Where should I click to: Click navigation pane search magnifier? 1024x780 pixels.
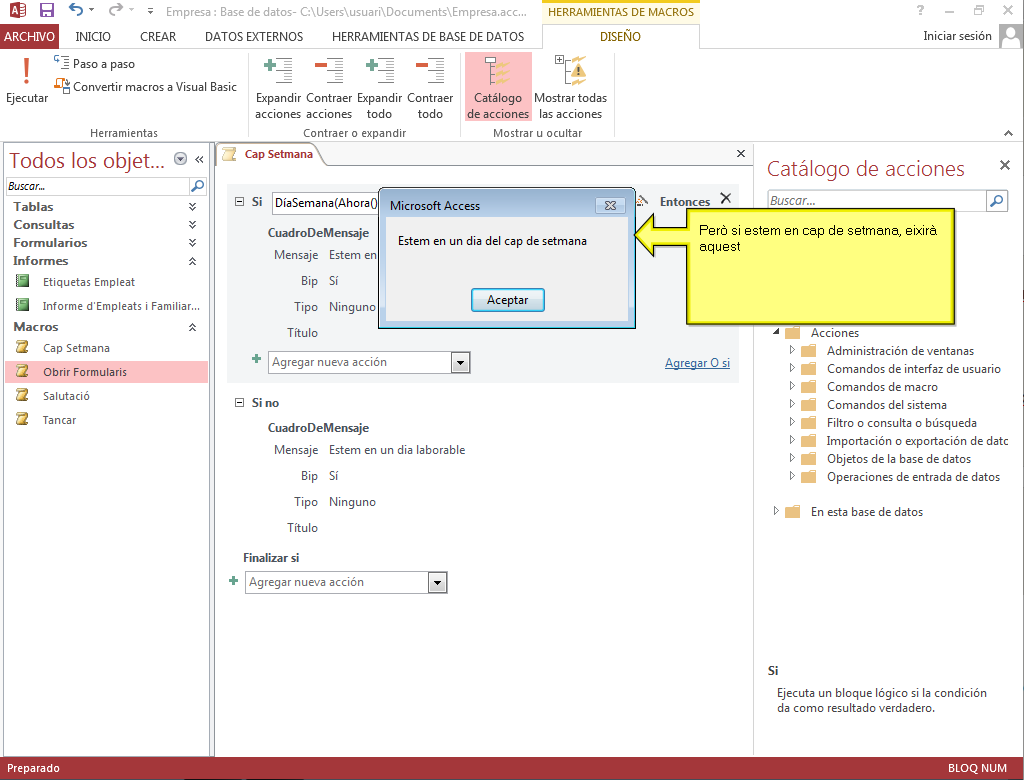pyautogui.click(x=197, y=186)
